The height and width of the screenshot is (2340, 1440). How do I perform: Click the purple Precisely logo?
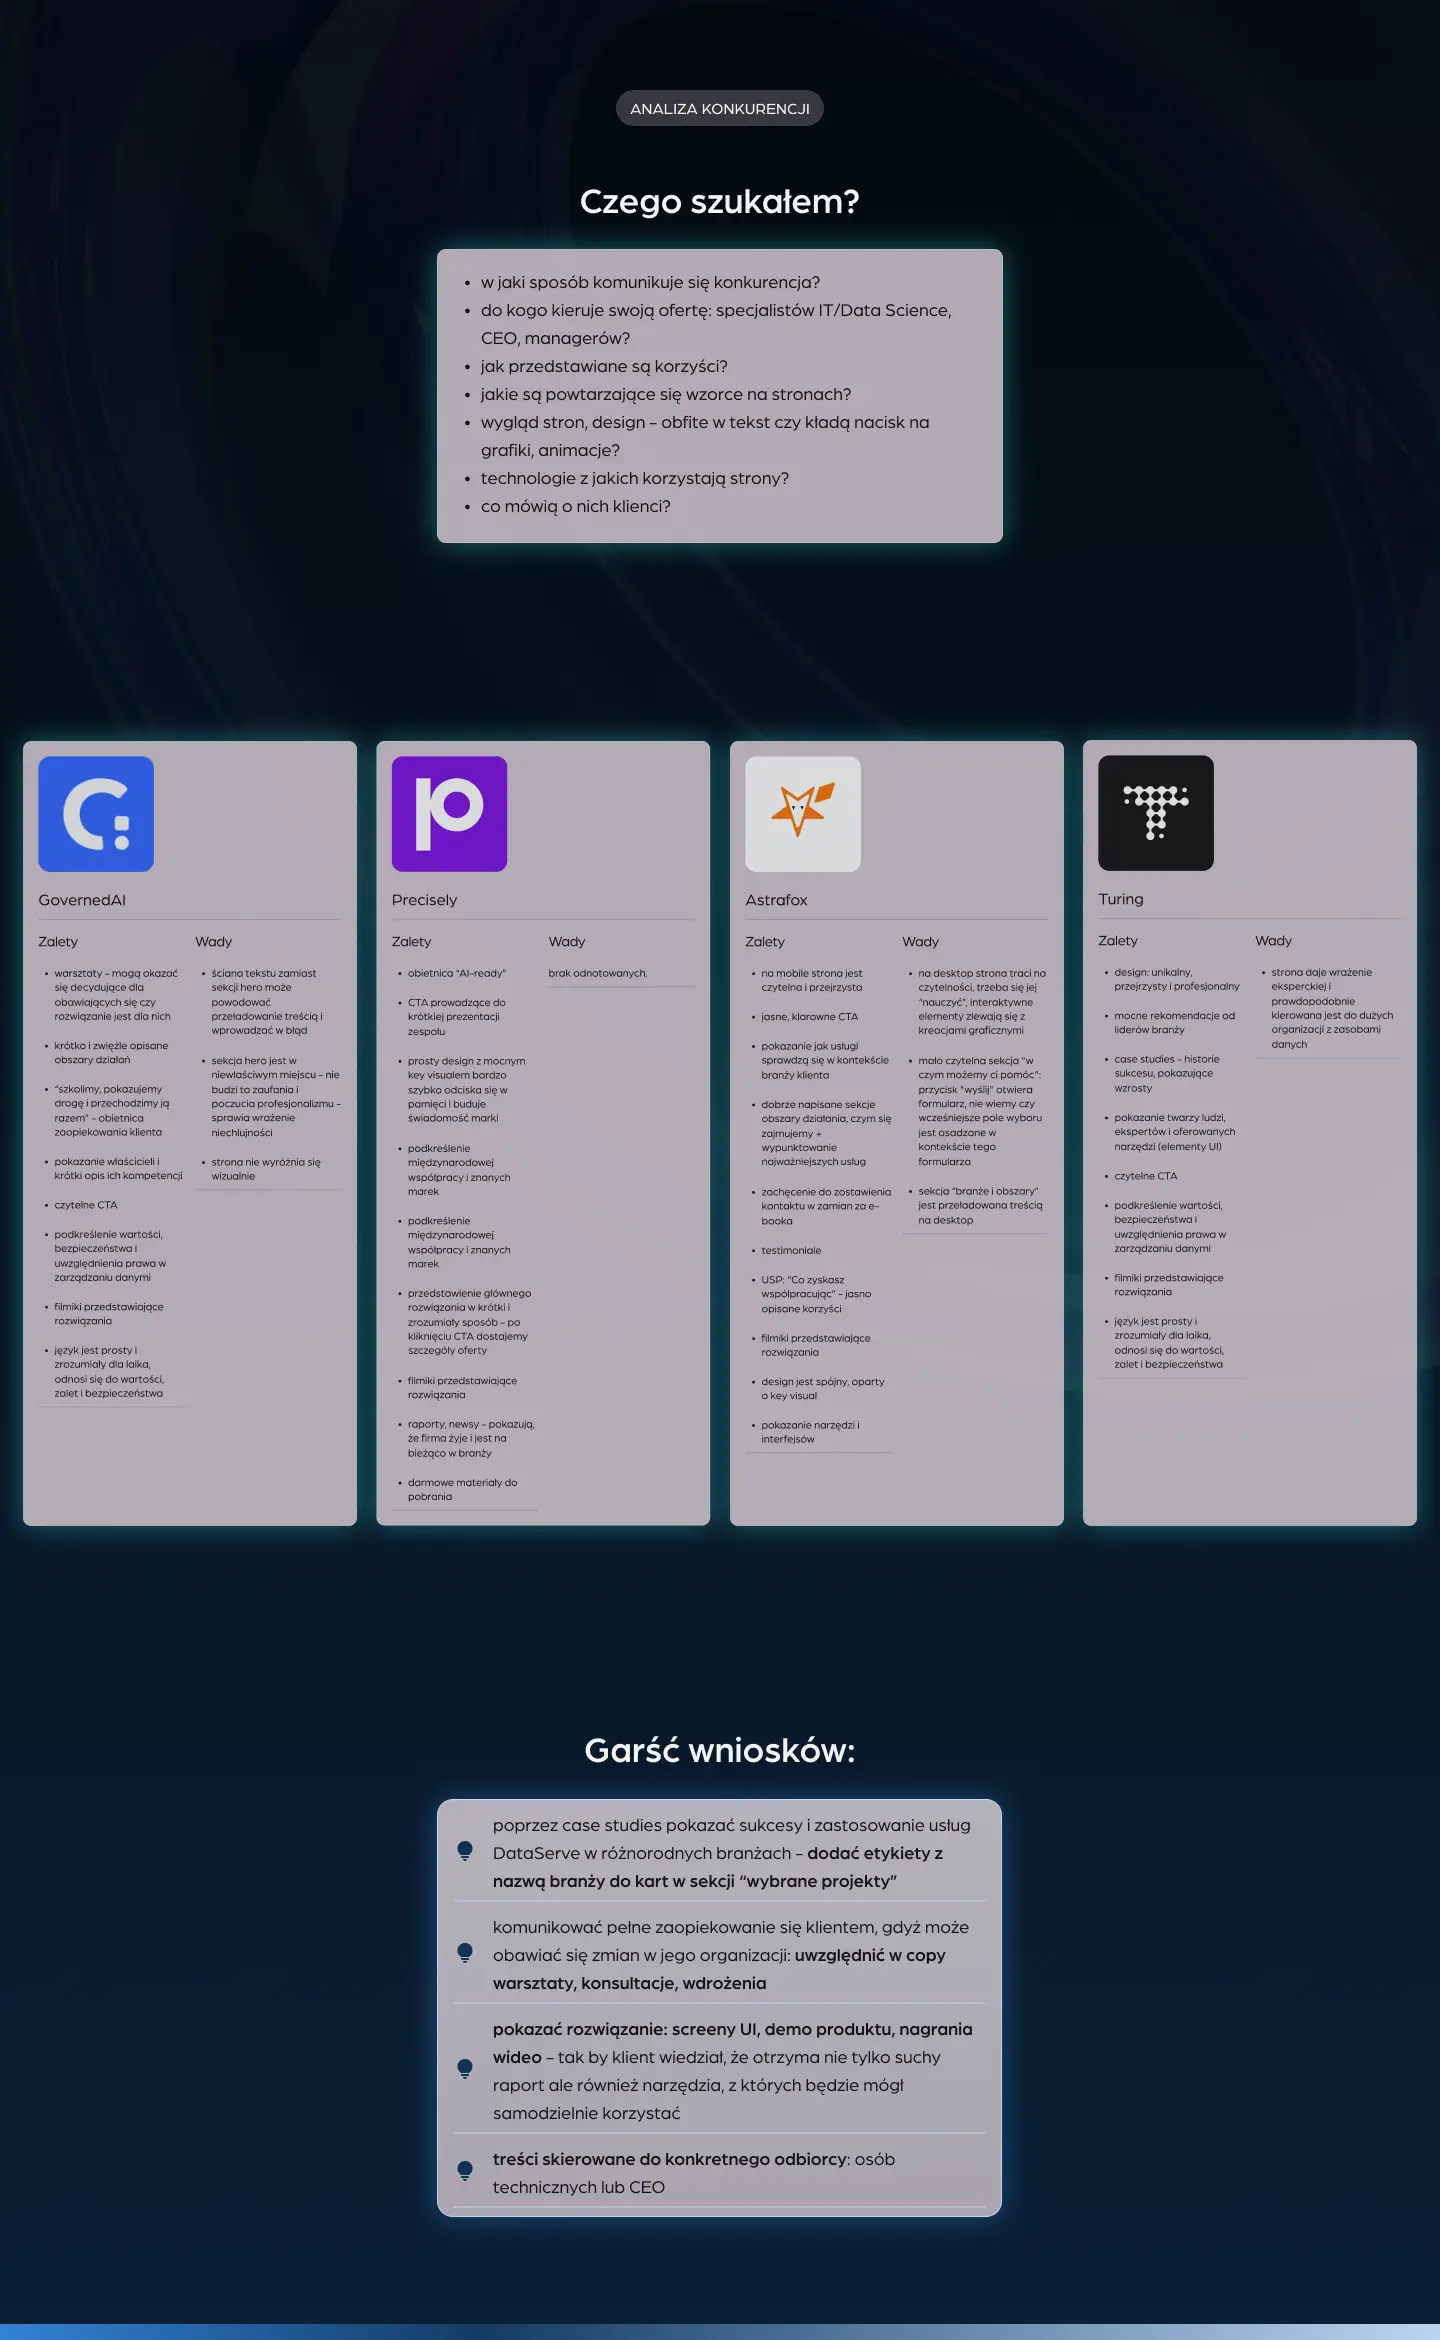click(x=449, y=814)
